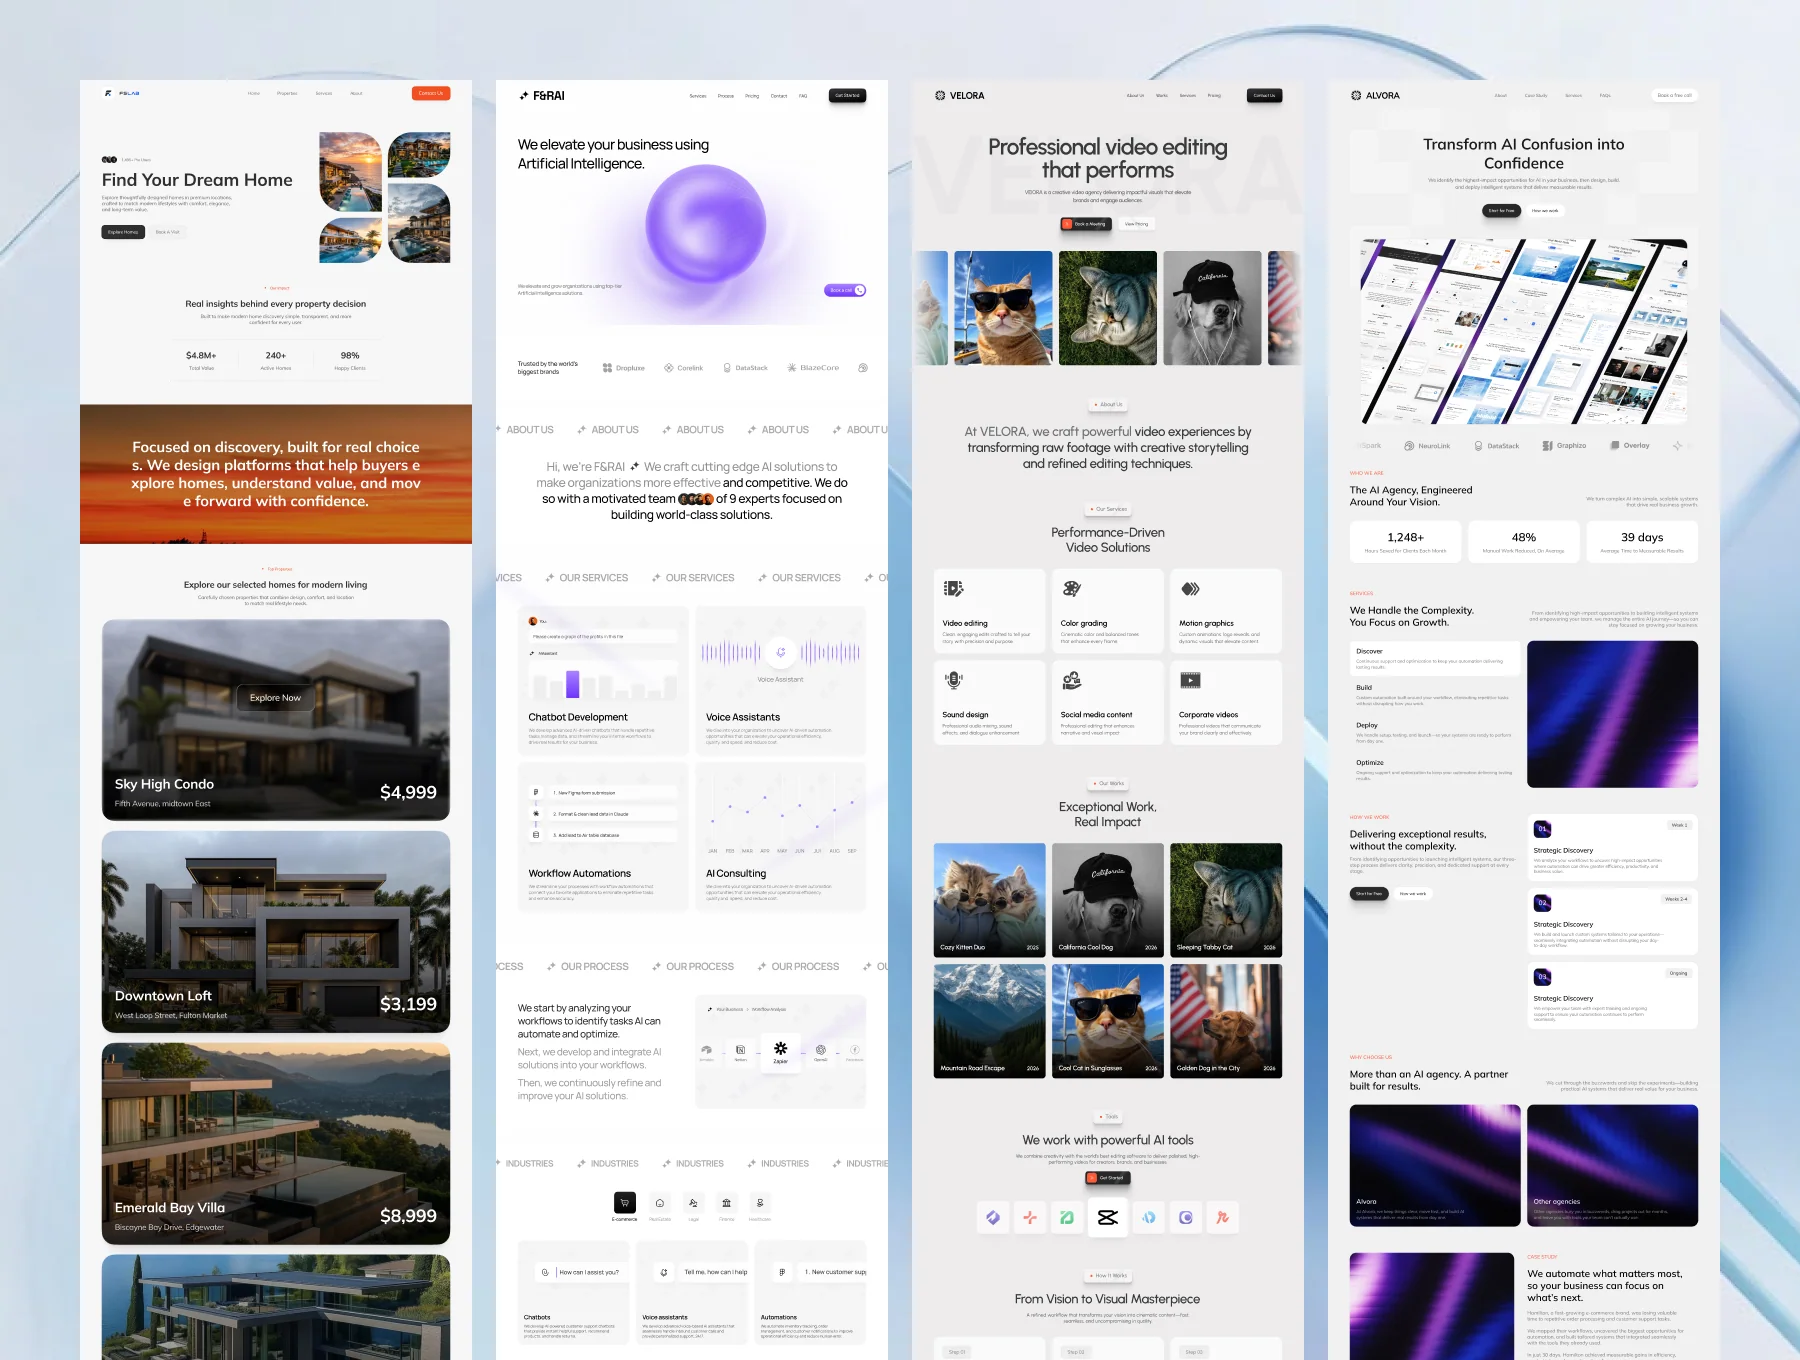Open Pricing in F&RAI navigation

(752, 96)
